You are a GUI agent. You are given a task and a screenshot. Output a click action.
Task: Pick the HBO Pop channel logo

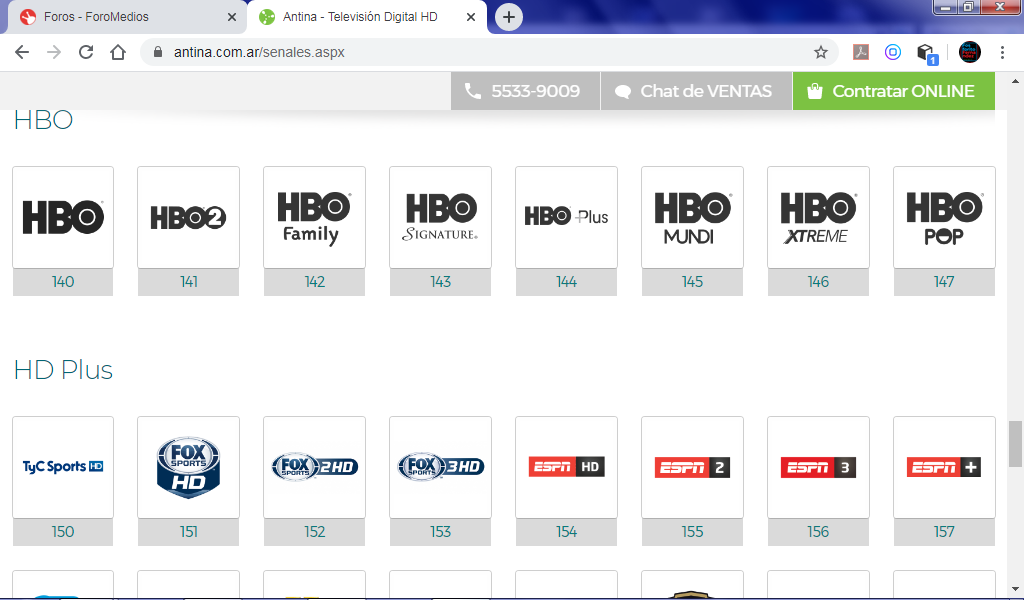pyautogui.click(x=944, y=217)
